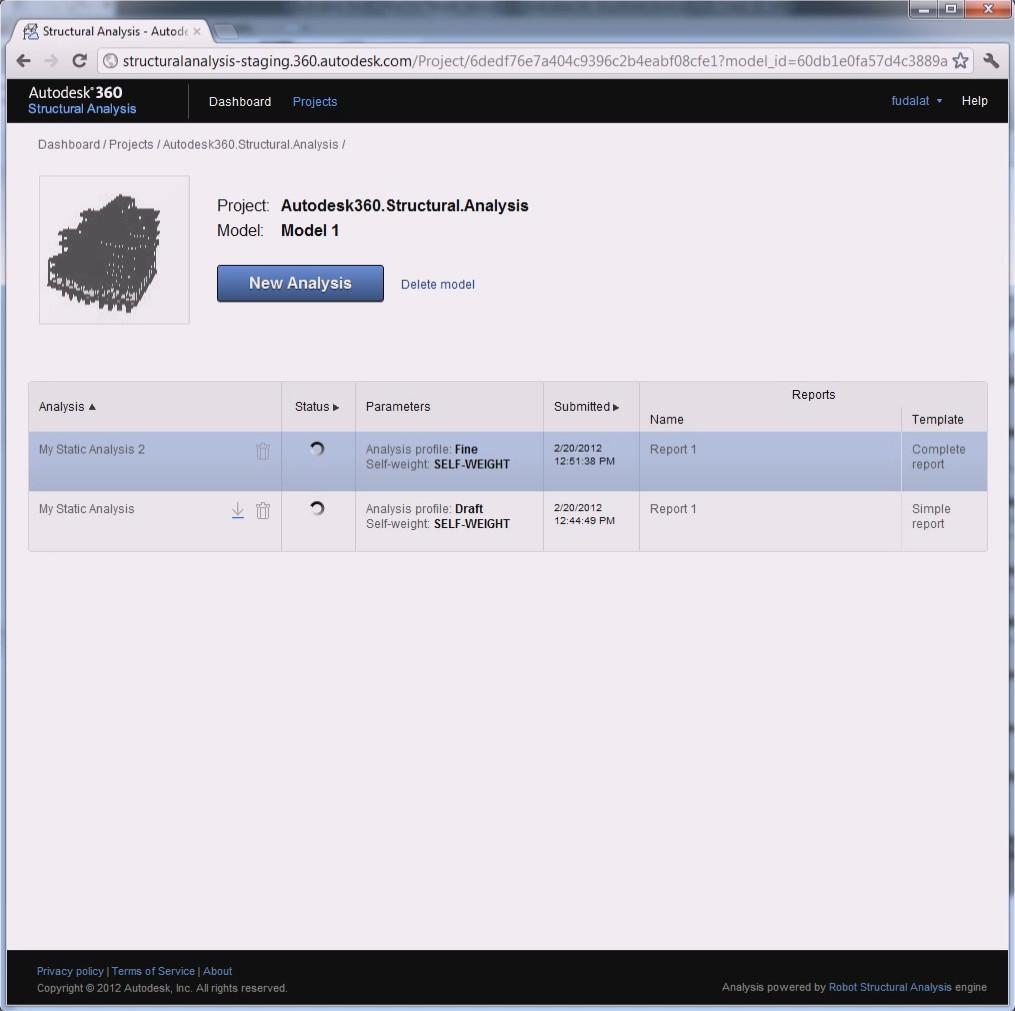This screenshot has width=1015, height=1011.
Task: Go to Dashboard in top navigation
Action: [240, 102]
